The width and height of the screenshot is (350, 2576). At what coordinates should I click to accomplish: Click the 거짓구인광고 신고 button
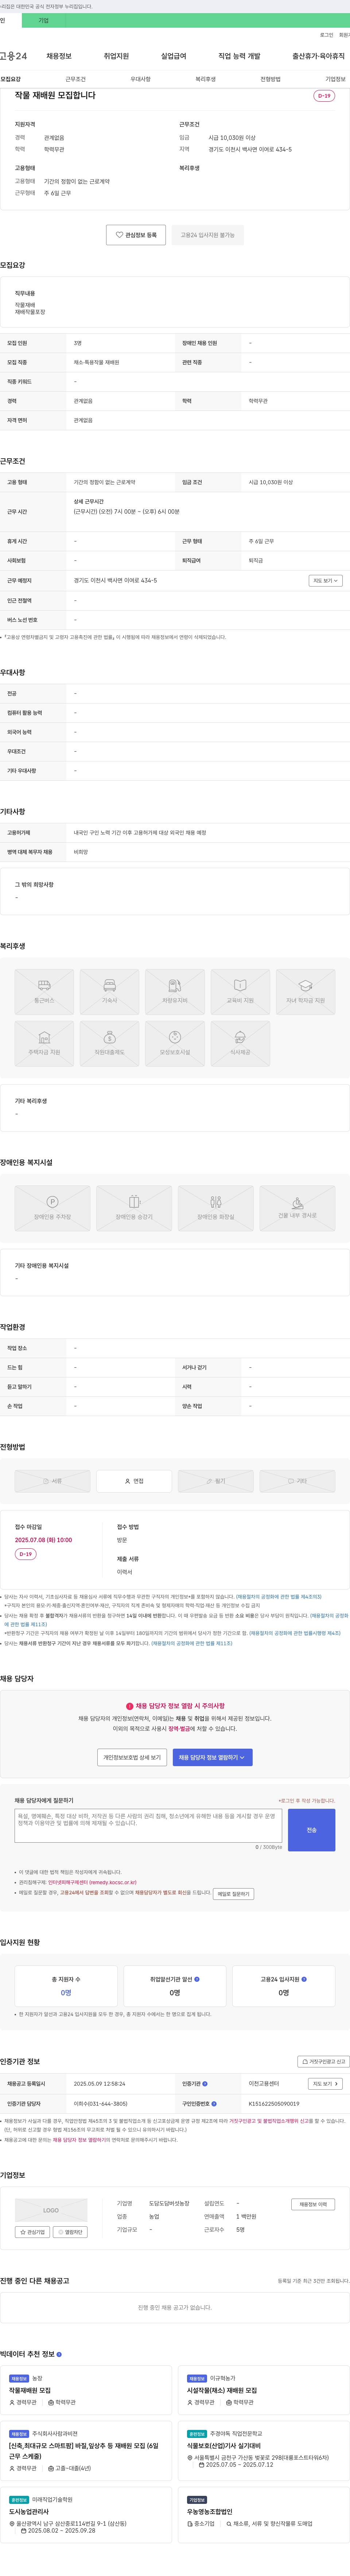(324, 2062)
